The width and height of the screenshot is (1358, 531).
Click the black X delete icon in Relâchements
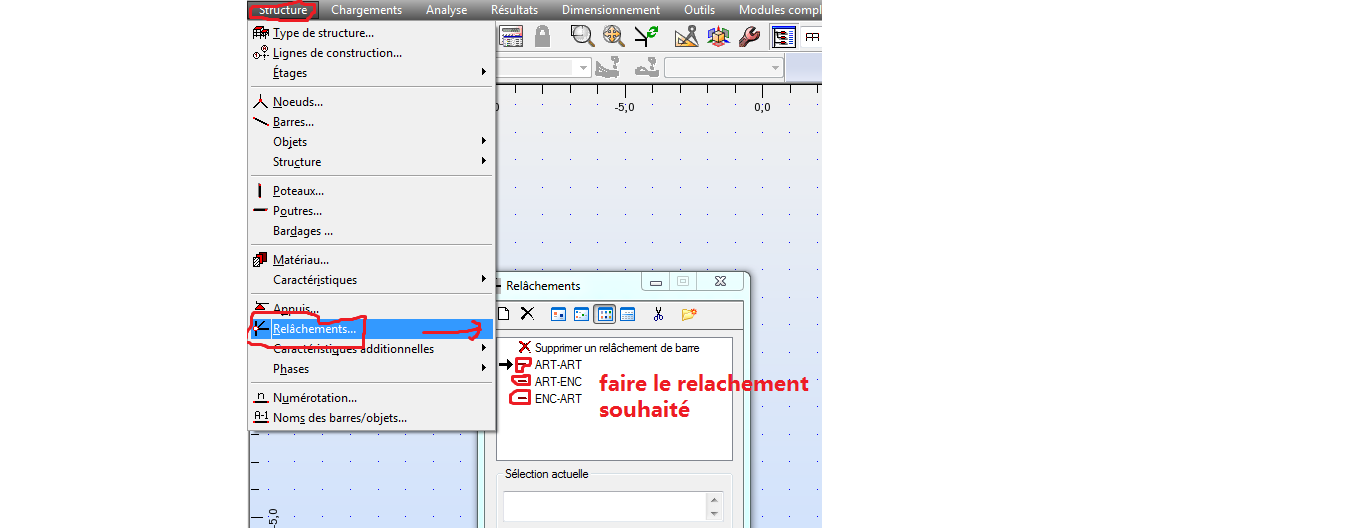coord(527,314)
